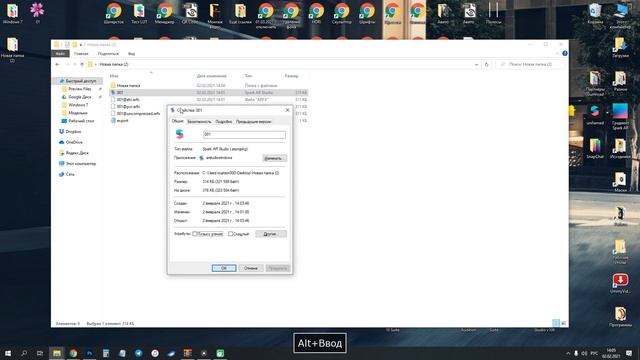640x360 pixels.
Task: Open the SnapChat desktop folder
Action: coord(595,149)
